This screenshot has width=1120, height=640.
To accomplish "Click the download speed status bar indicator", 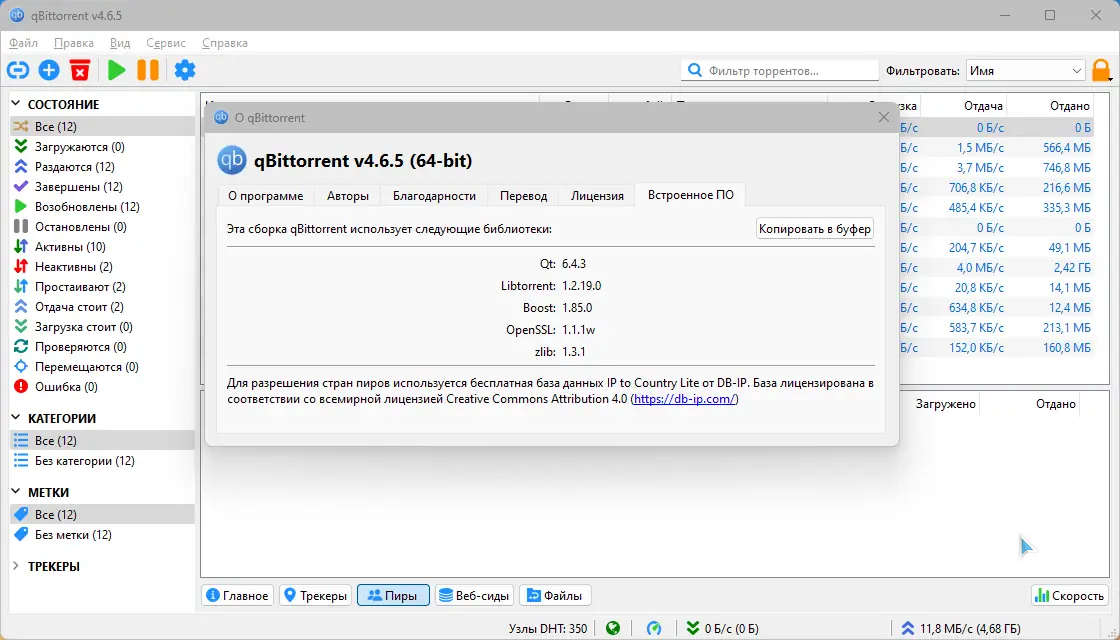I will (x=722, y=629).
